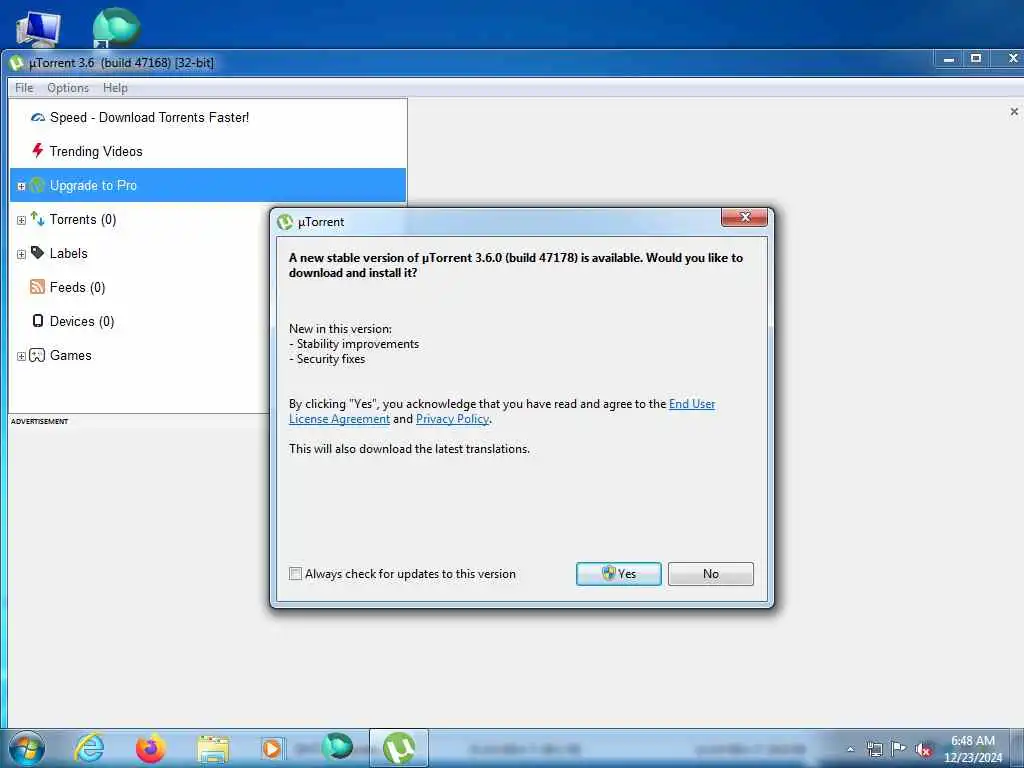Launch Firefox from the taskbar
This screenshot has width=1024, height=768.
[150, 748]
